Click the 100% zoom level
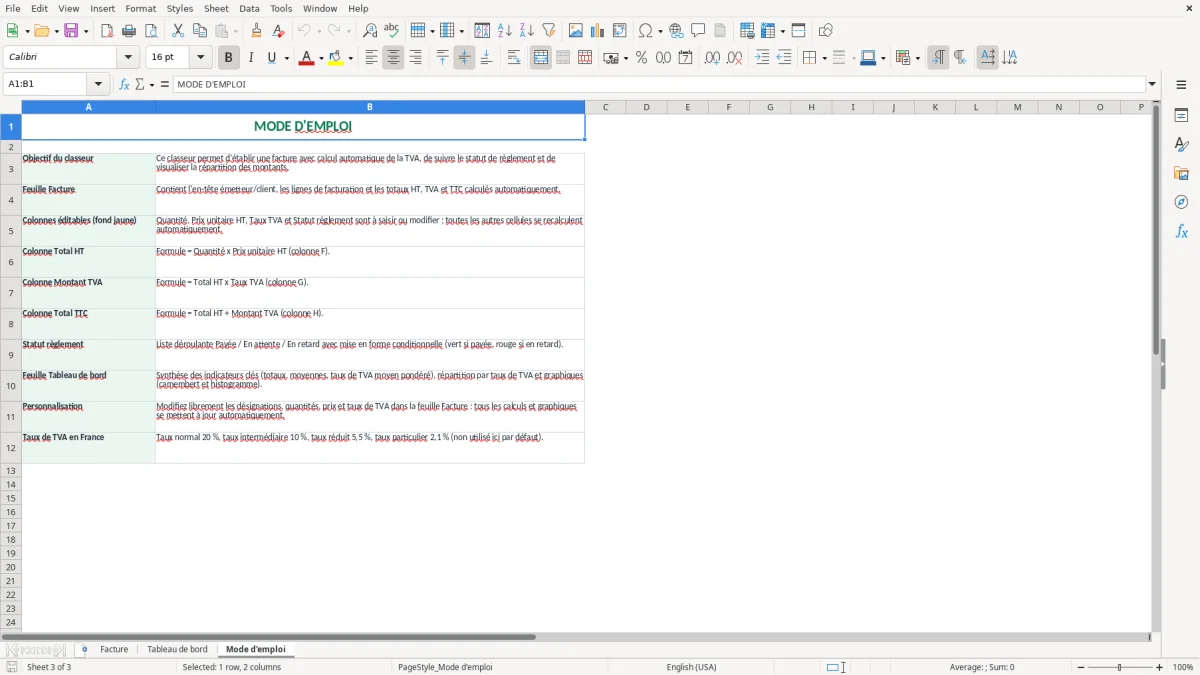 pyautogui.click(x=1183, y=667)
